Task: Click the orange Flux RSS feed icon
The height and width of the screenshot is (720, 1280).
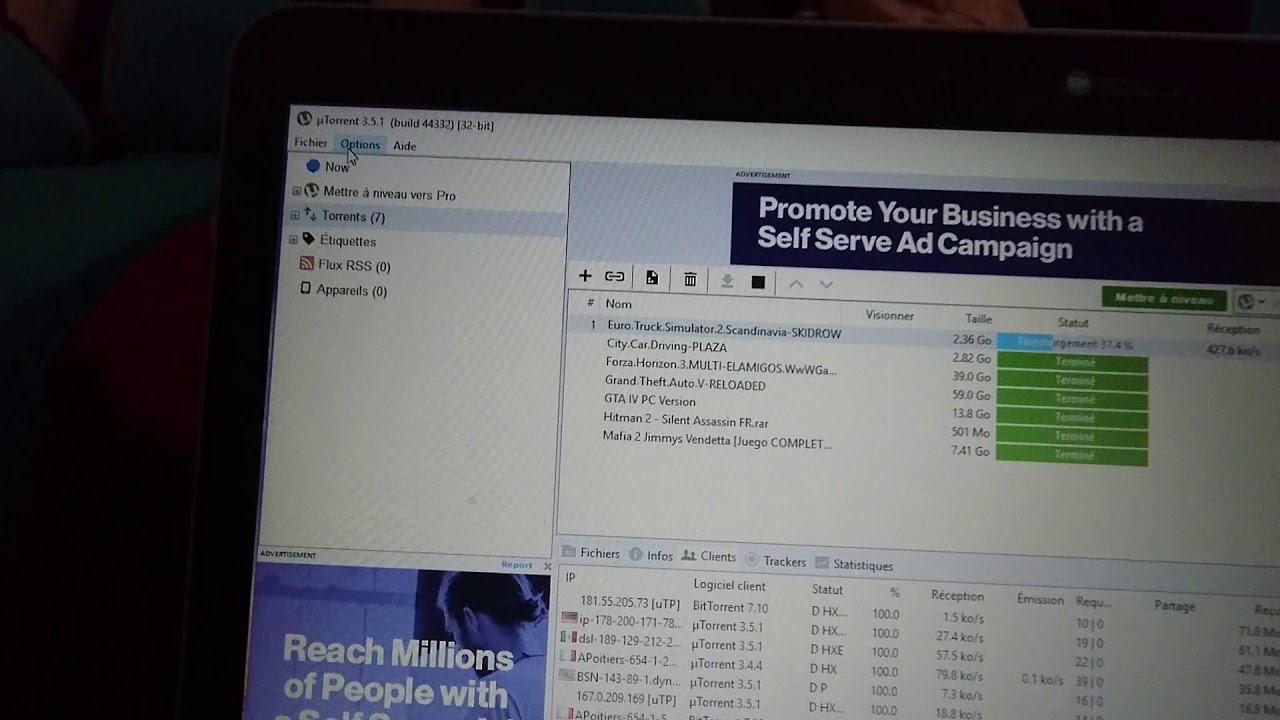Action: pos(307,264)
